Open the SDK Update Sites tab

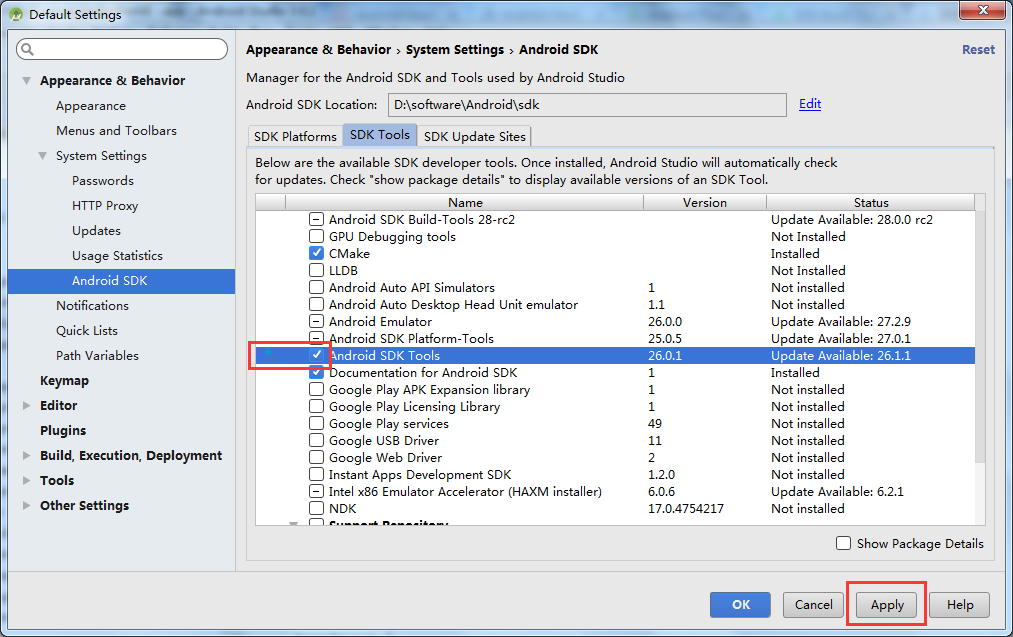(475, 136)
